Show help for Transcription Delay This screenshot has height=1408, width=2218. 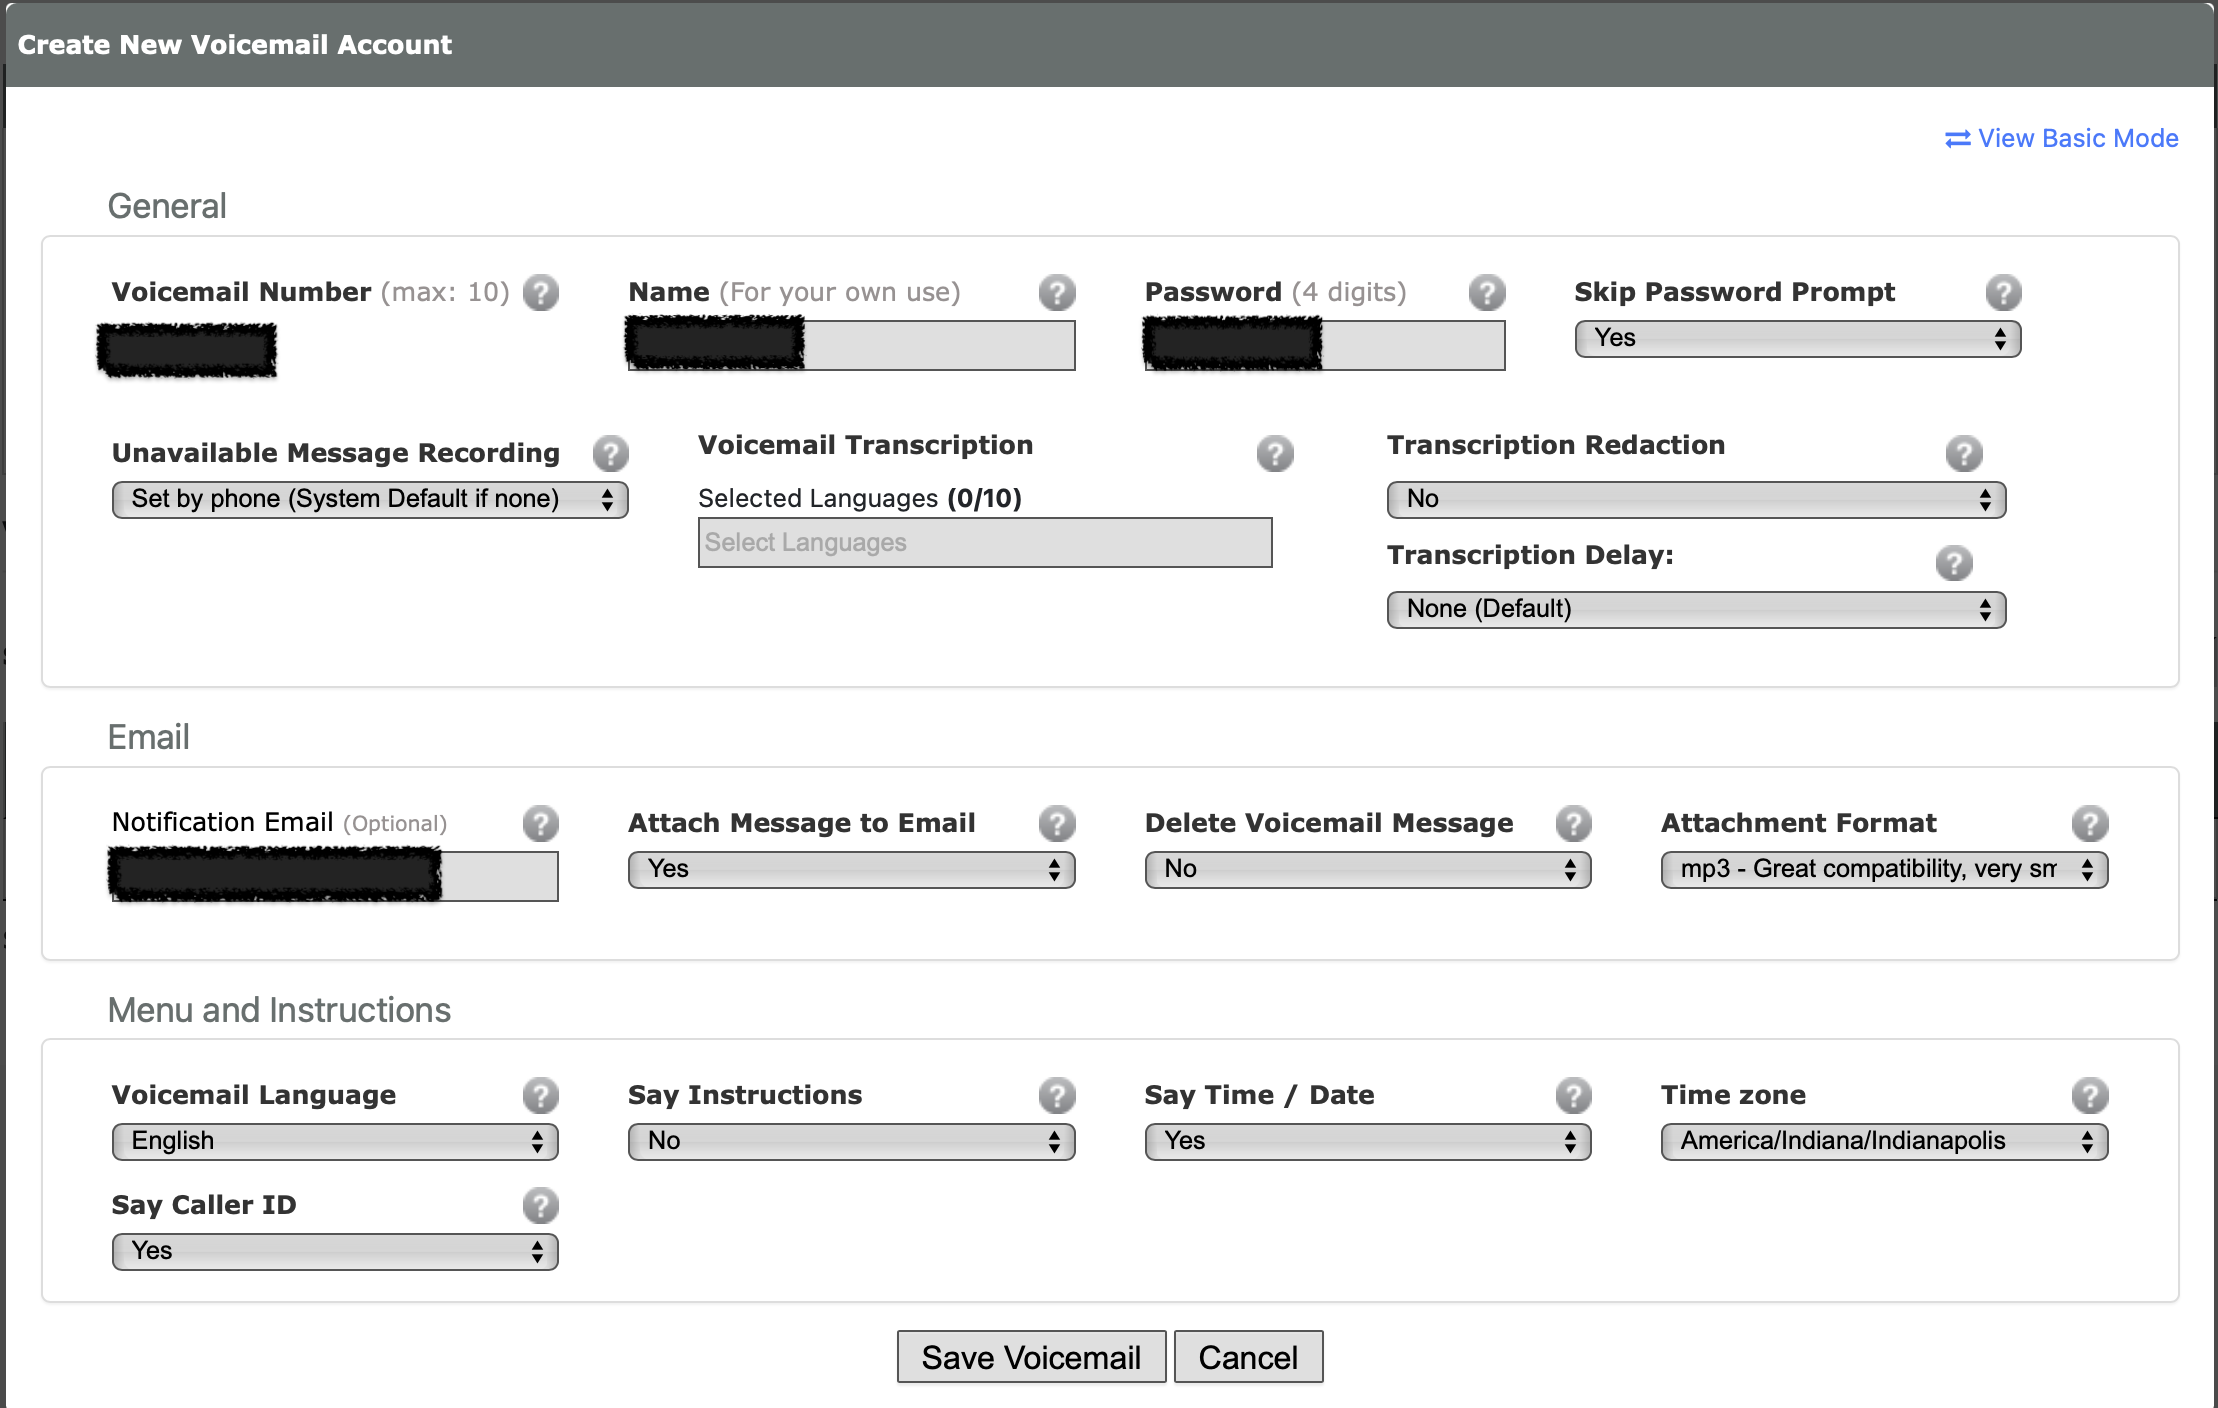pyautogui.click(x=1954, y=564)
